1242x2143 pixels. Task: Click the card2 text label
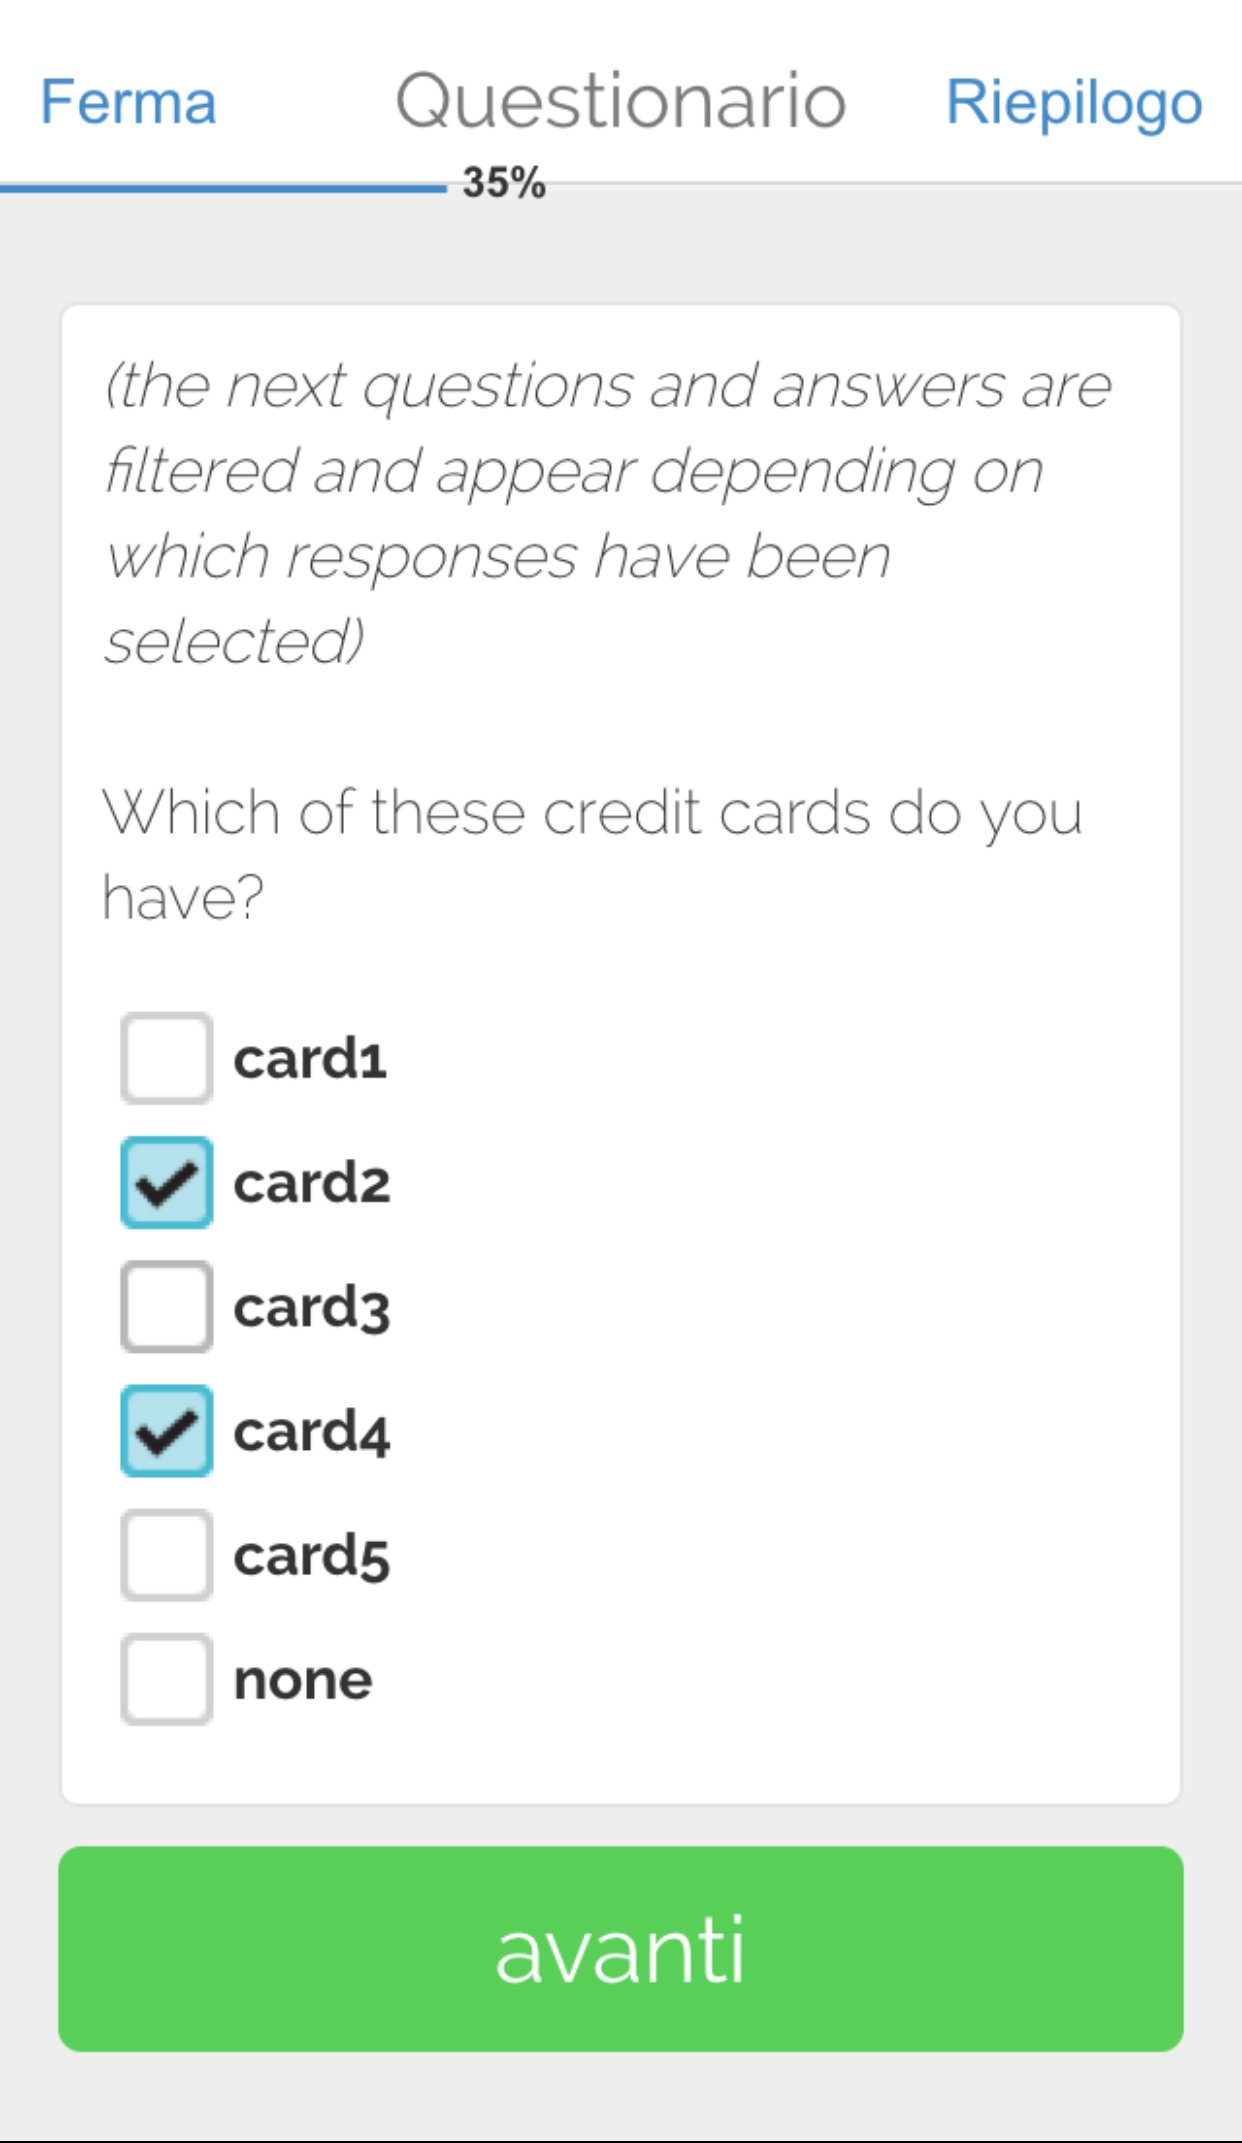coord(311,1183)
